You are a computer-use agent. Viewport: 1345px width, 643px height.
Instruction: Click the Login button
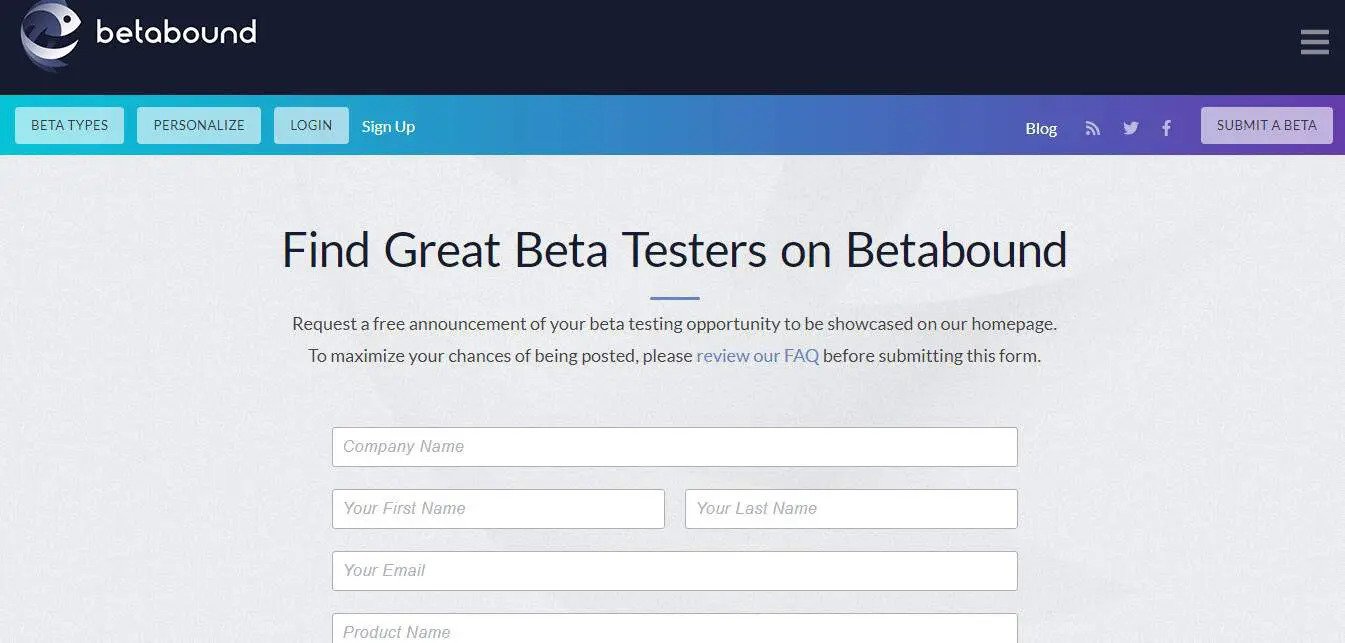(311, 126)
